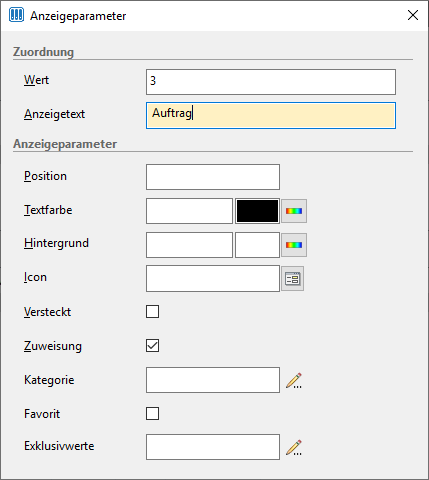Tick the Favorit checkbox

152,414
